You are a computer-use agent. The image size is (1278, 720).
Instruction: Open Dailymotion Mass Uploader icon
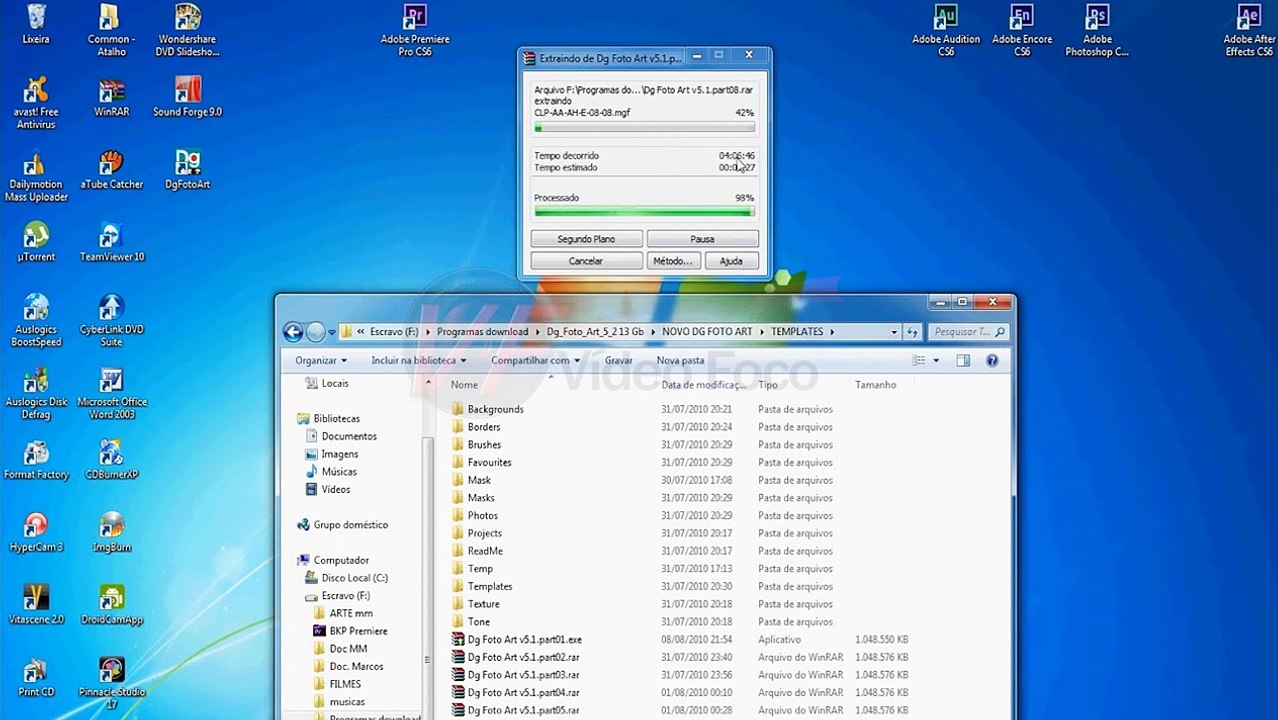click(x=36, y=176)
